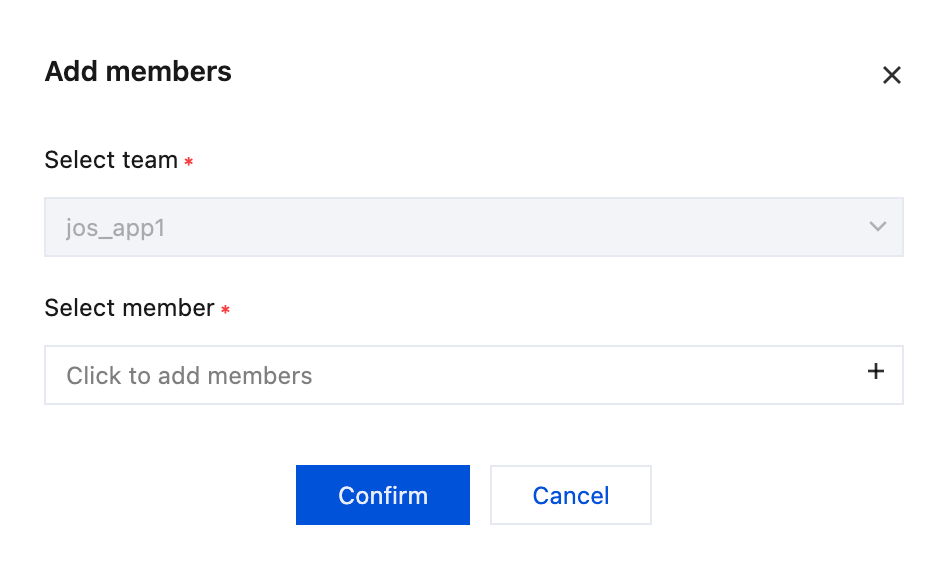Select the jos_app1 team value text
The height and width of the screenshot is (572, 948).
point(115,228)
